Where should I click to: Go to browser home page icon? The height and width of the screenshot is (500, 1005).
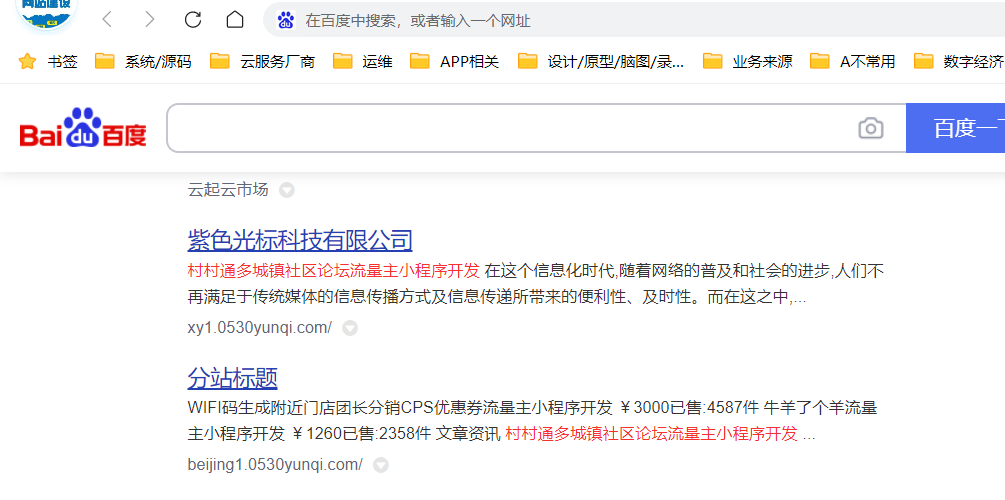[235, 20]
